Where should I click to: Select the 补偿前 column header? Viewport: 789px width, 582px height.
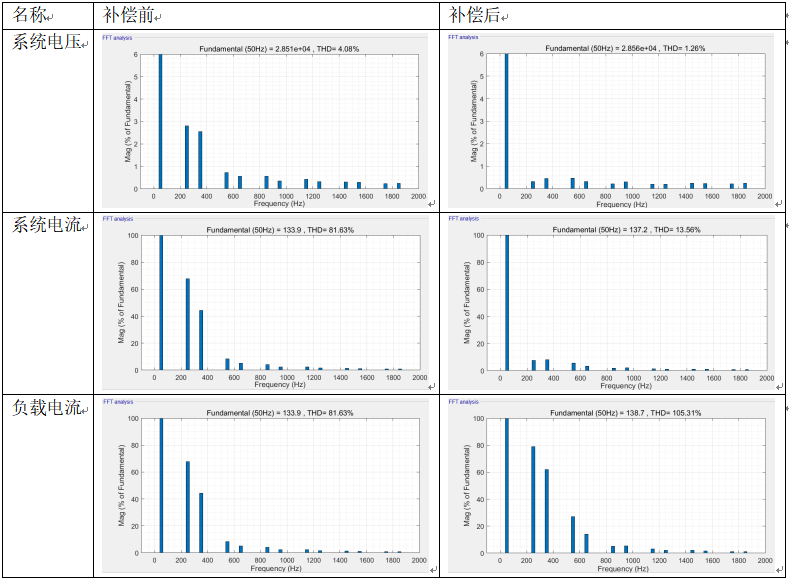(131, 15)
